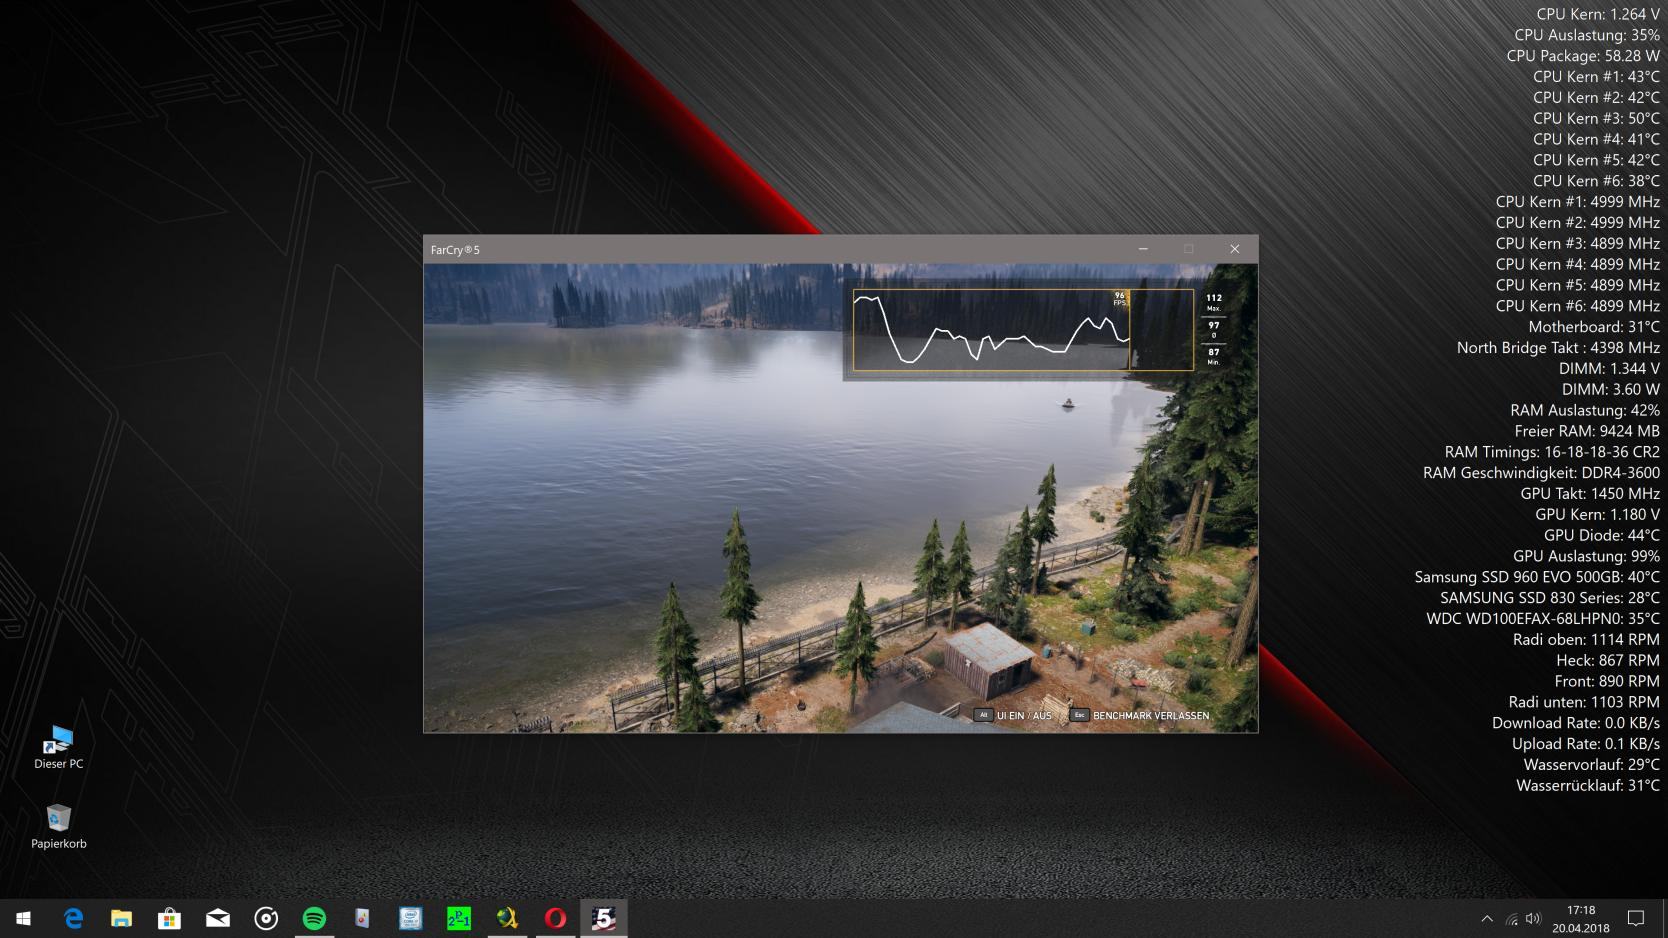Screen dimensions: 1668x938
Task: Click the 'CPU Auslastung: 35%' readout
Action: pos(1587,35)
